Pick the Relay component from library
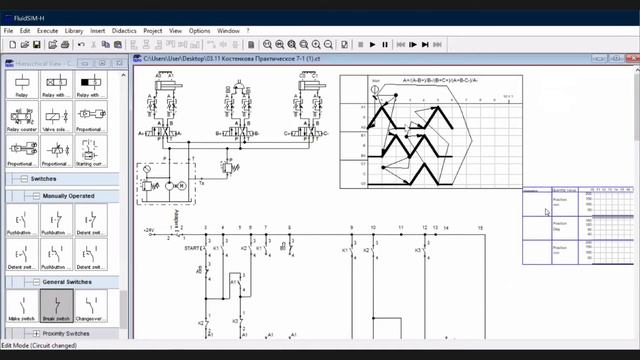The image size is (640, 360). point(22,85)
